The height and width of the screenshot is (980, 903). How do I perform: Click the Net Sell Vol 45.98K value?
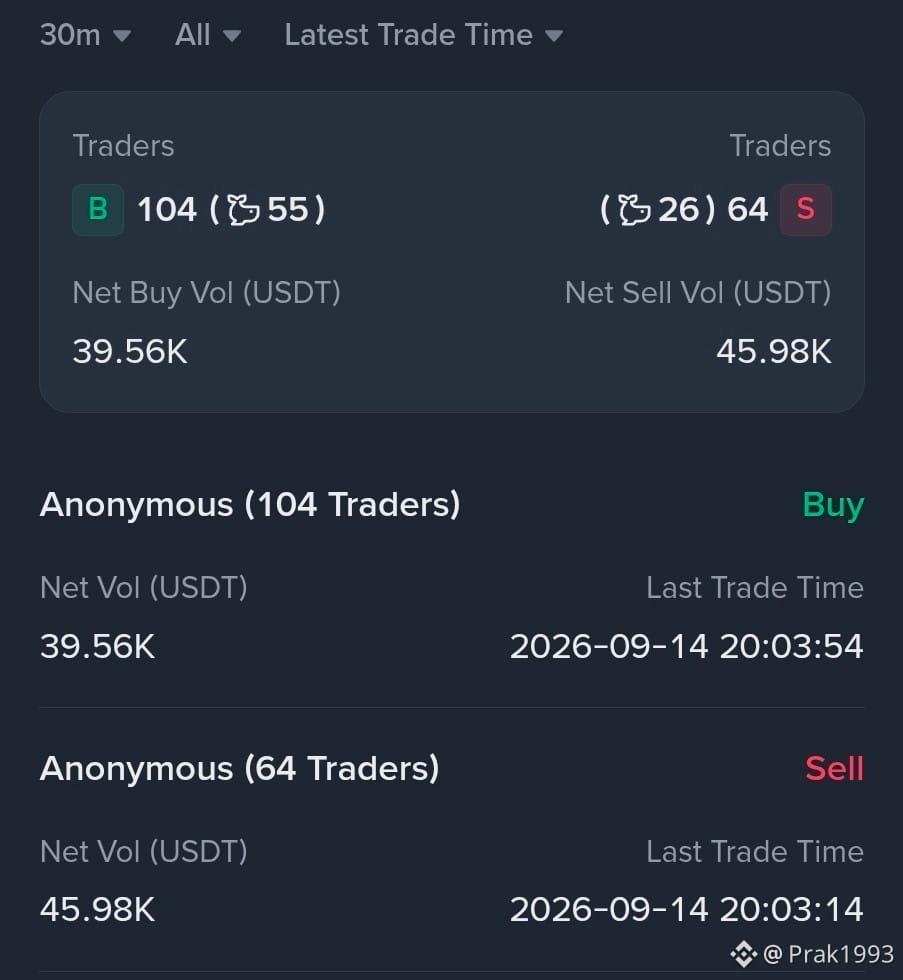tap(774, 351)
